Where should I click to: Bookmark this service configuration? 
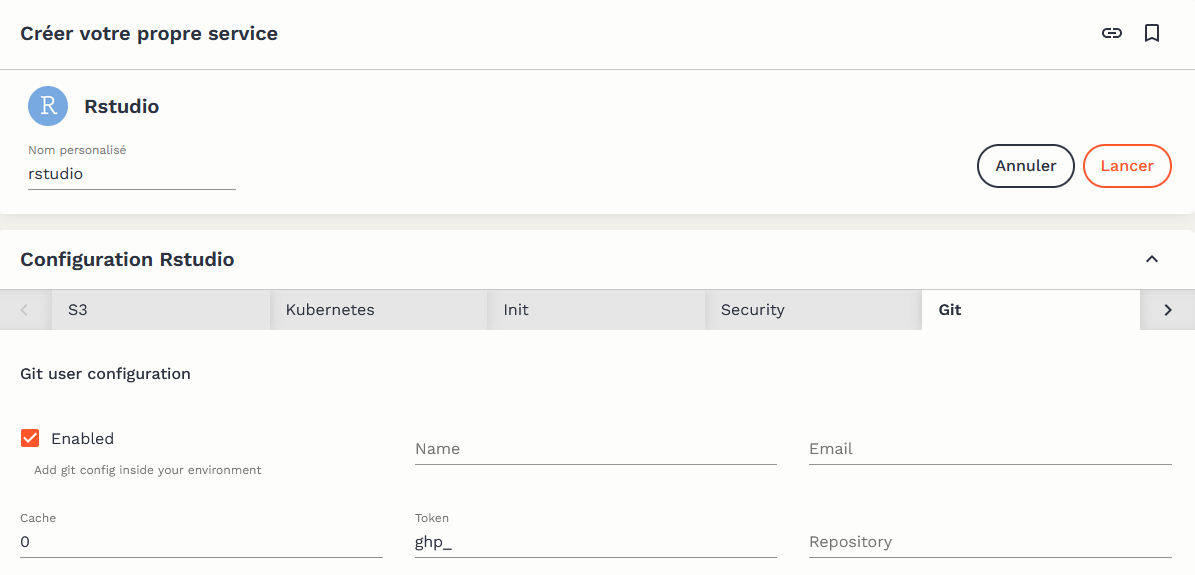tap(1152, 33)
